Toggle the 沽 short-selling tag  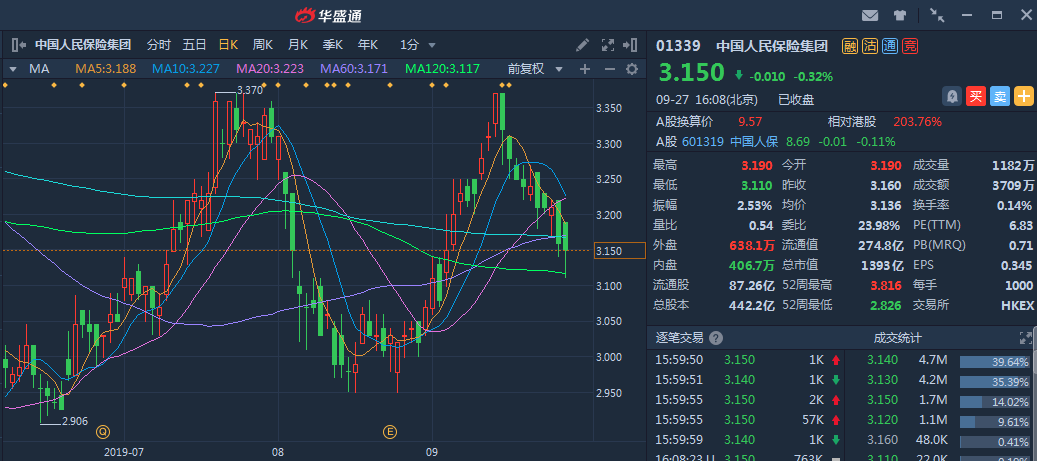[870, 45]
